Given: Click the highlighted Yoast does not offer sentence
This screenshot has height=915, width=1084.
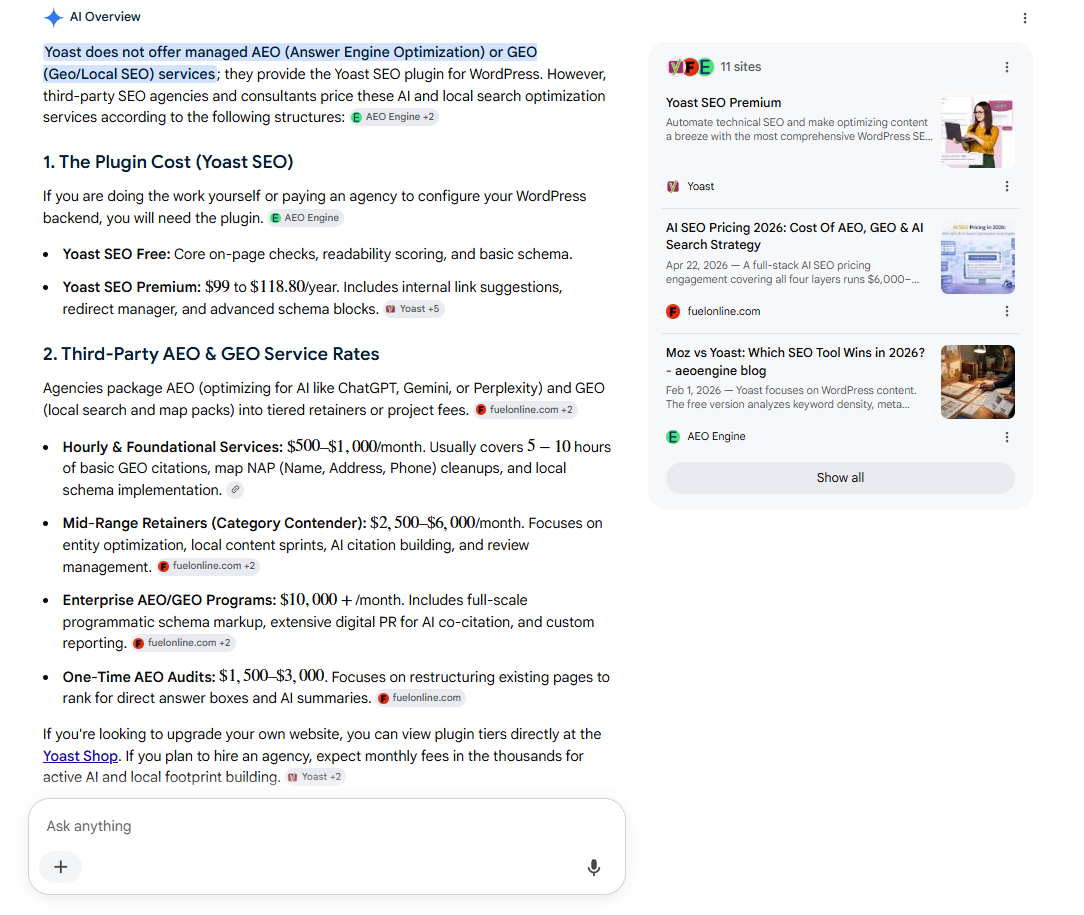Looking at the screenshot, I should pos(290,63).
